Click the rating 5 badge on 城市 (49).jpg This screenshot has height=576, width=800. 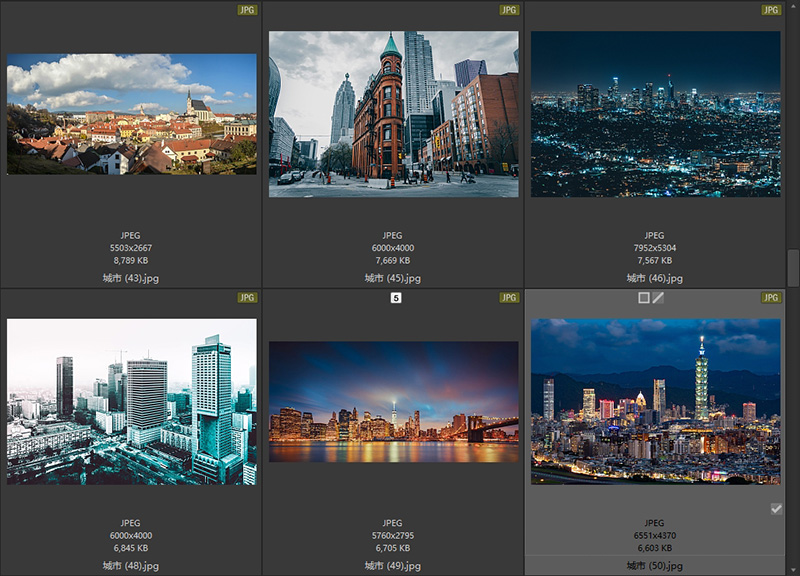[x=395, y=298]
